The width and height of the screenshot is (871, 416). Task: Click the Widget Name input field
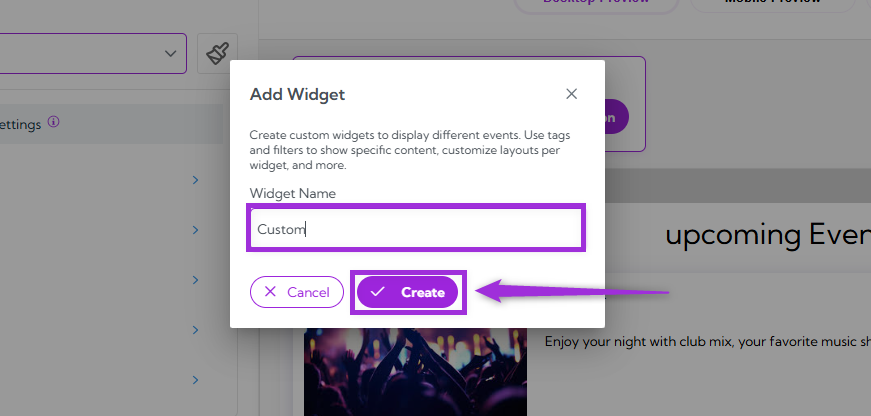tap(416, 228)
